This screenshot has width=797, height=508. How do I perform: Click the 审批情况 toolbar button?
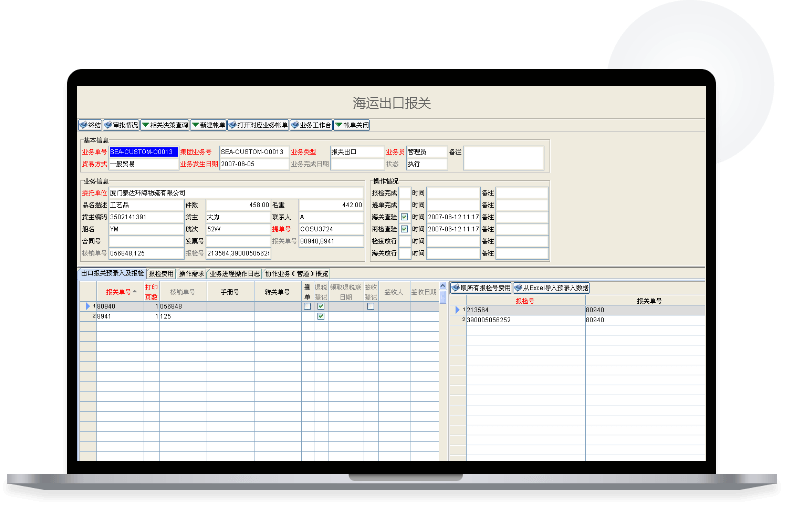coord(121,125)
